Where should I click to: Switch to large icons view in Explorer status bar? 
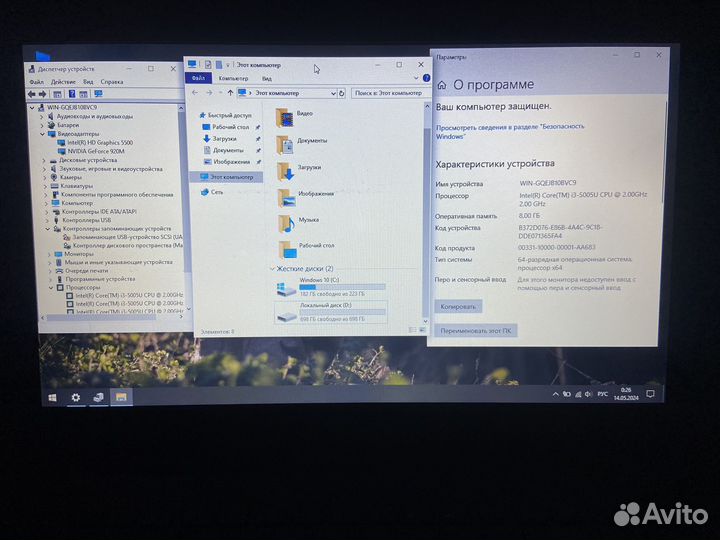[x=422, y=330]
